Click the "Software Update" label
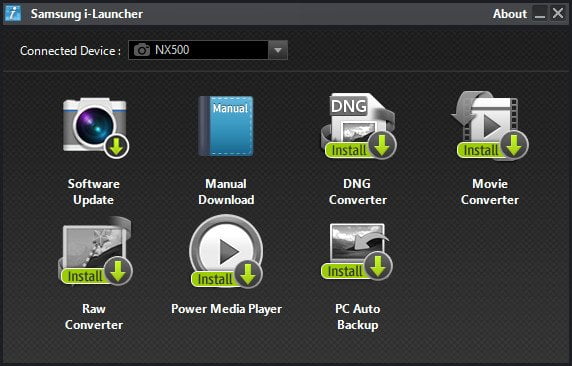This screenshot has height=366, width=572. 94,192
